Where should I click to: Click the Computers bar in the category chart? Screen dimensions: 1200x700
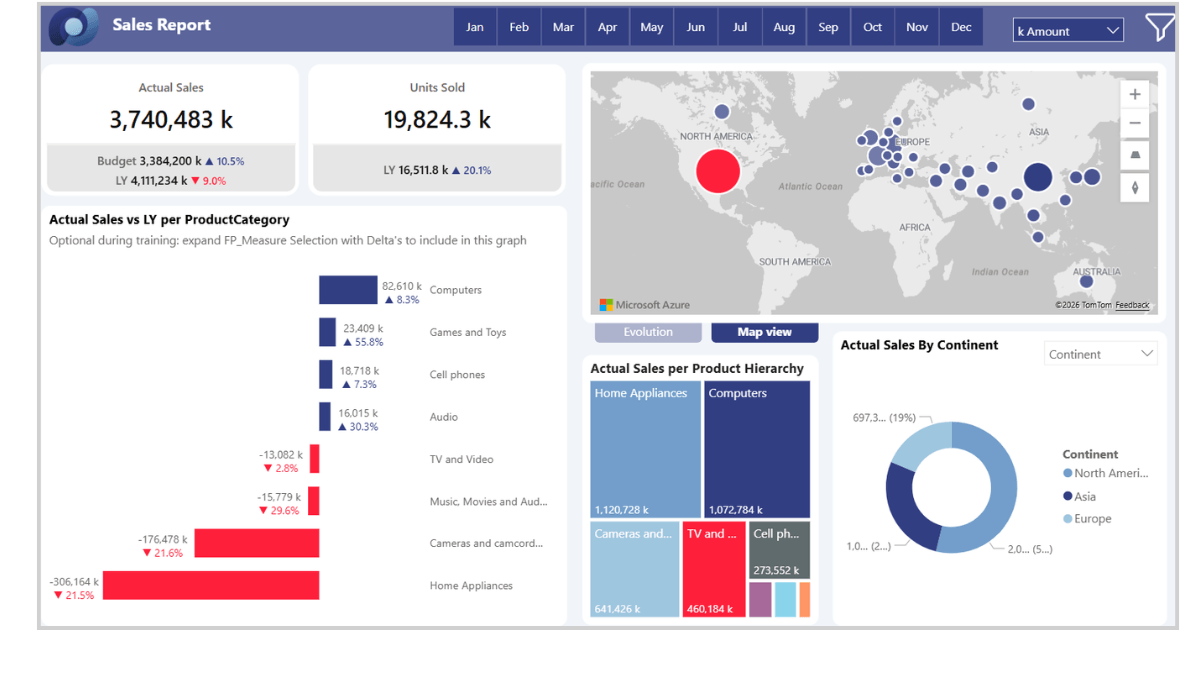point(348,289)
